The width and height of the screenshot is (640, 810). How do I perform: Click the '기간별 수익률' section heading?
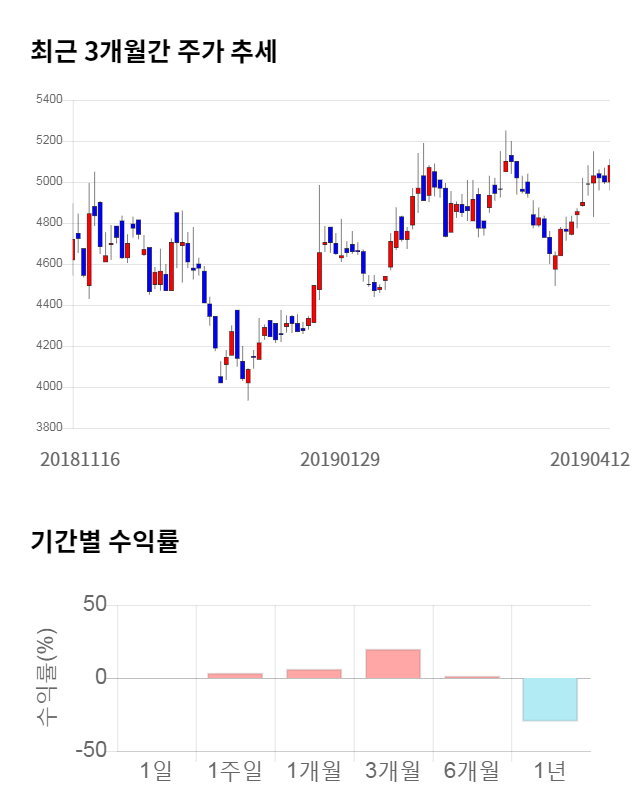[104, 542]
